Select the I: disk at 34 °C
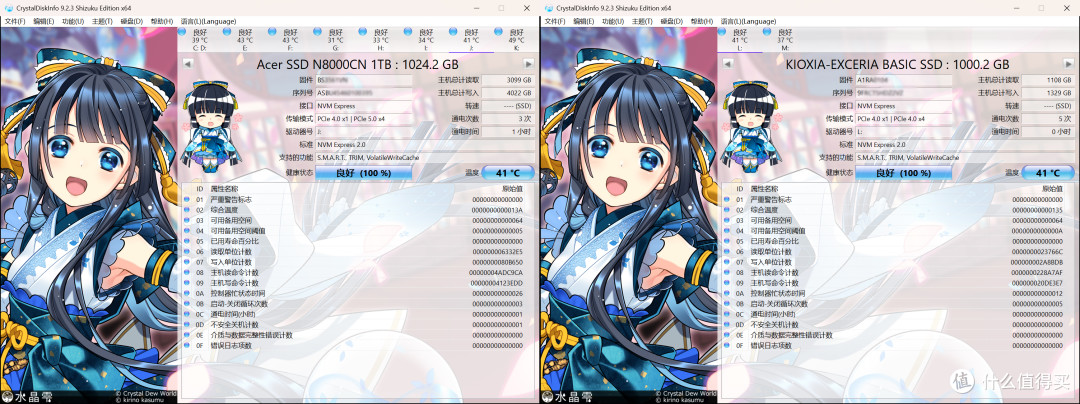 tap(426, 39)
